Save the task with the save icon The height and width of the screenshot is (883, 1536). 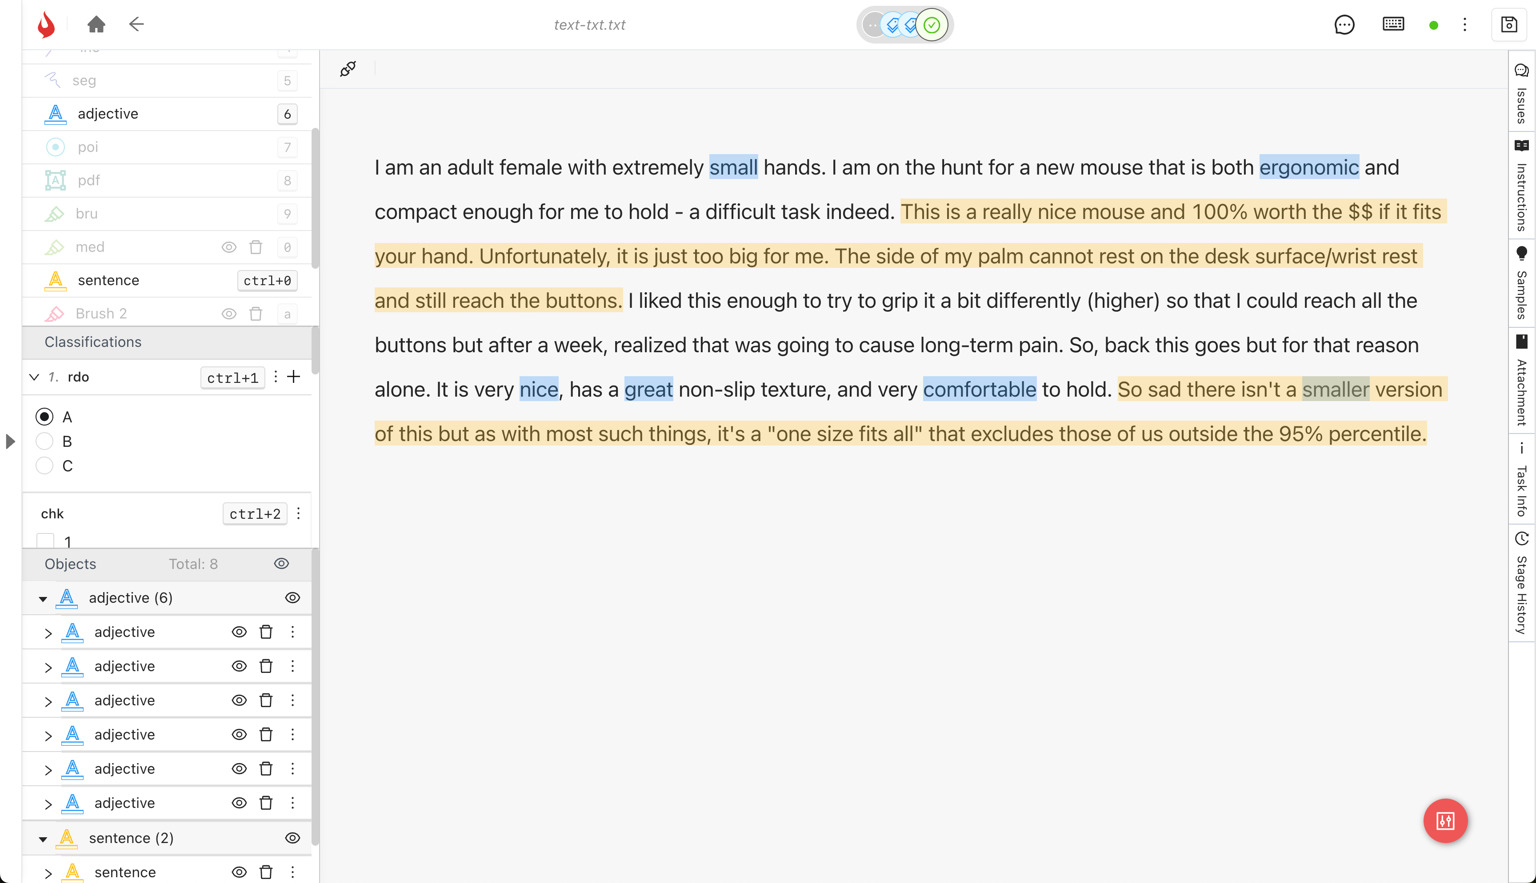click(1509, 24)
